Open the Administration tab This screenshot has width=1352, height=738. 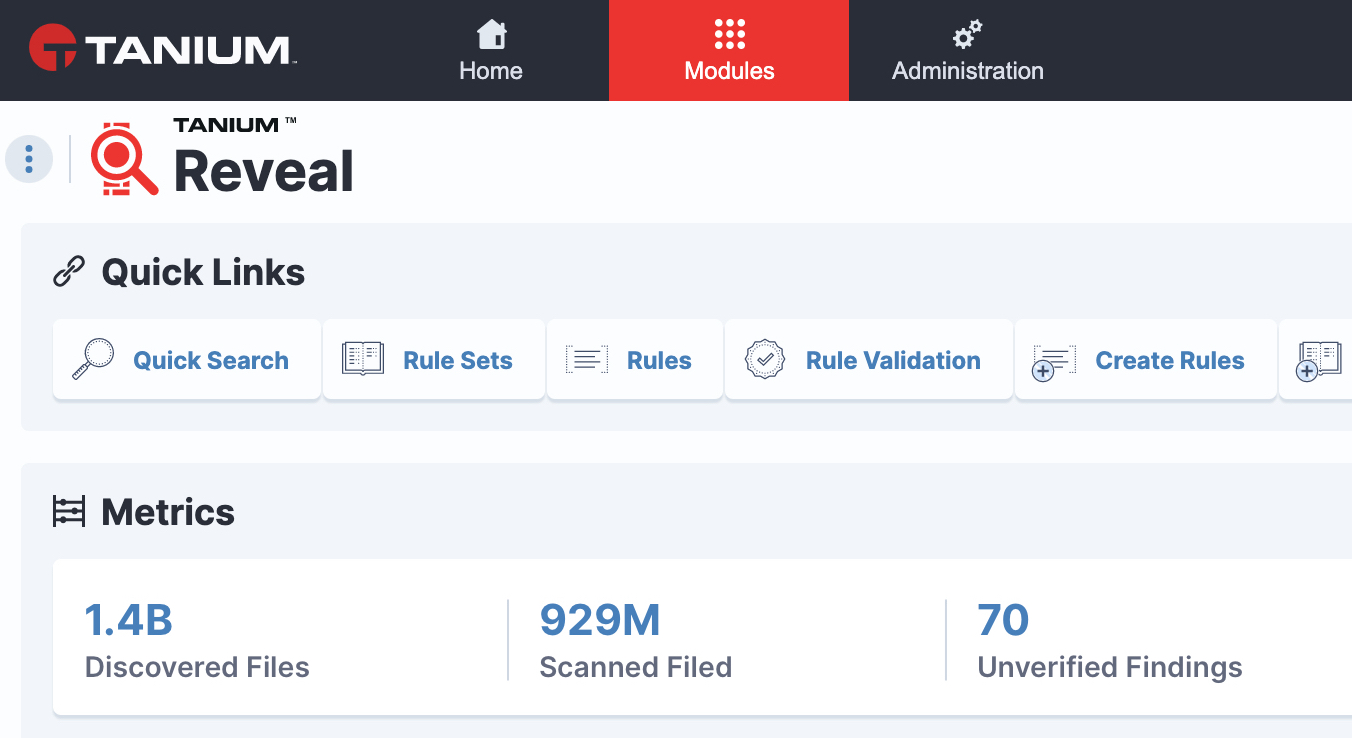(x=968, y=50)
